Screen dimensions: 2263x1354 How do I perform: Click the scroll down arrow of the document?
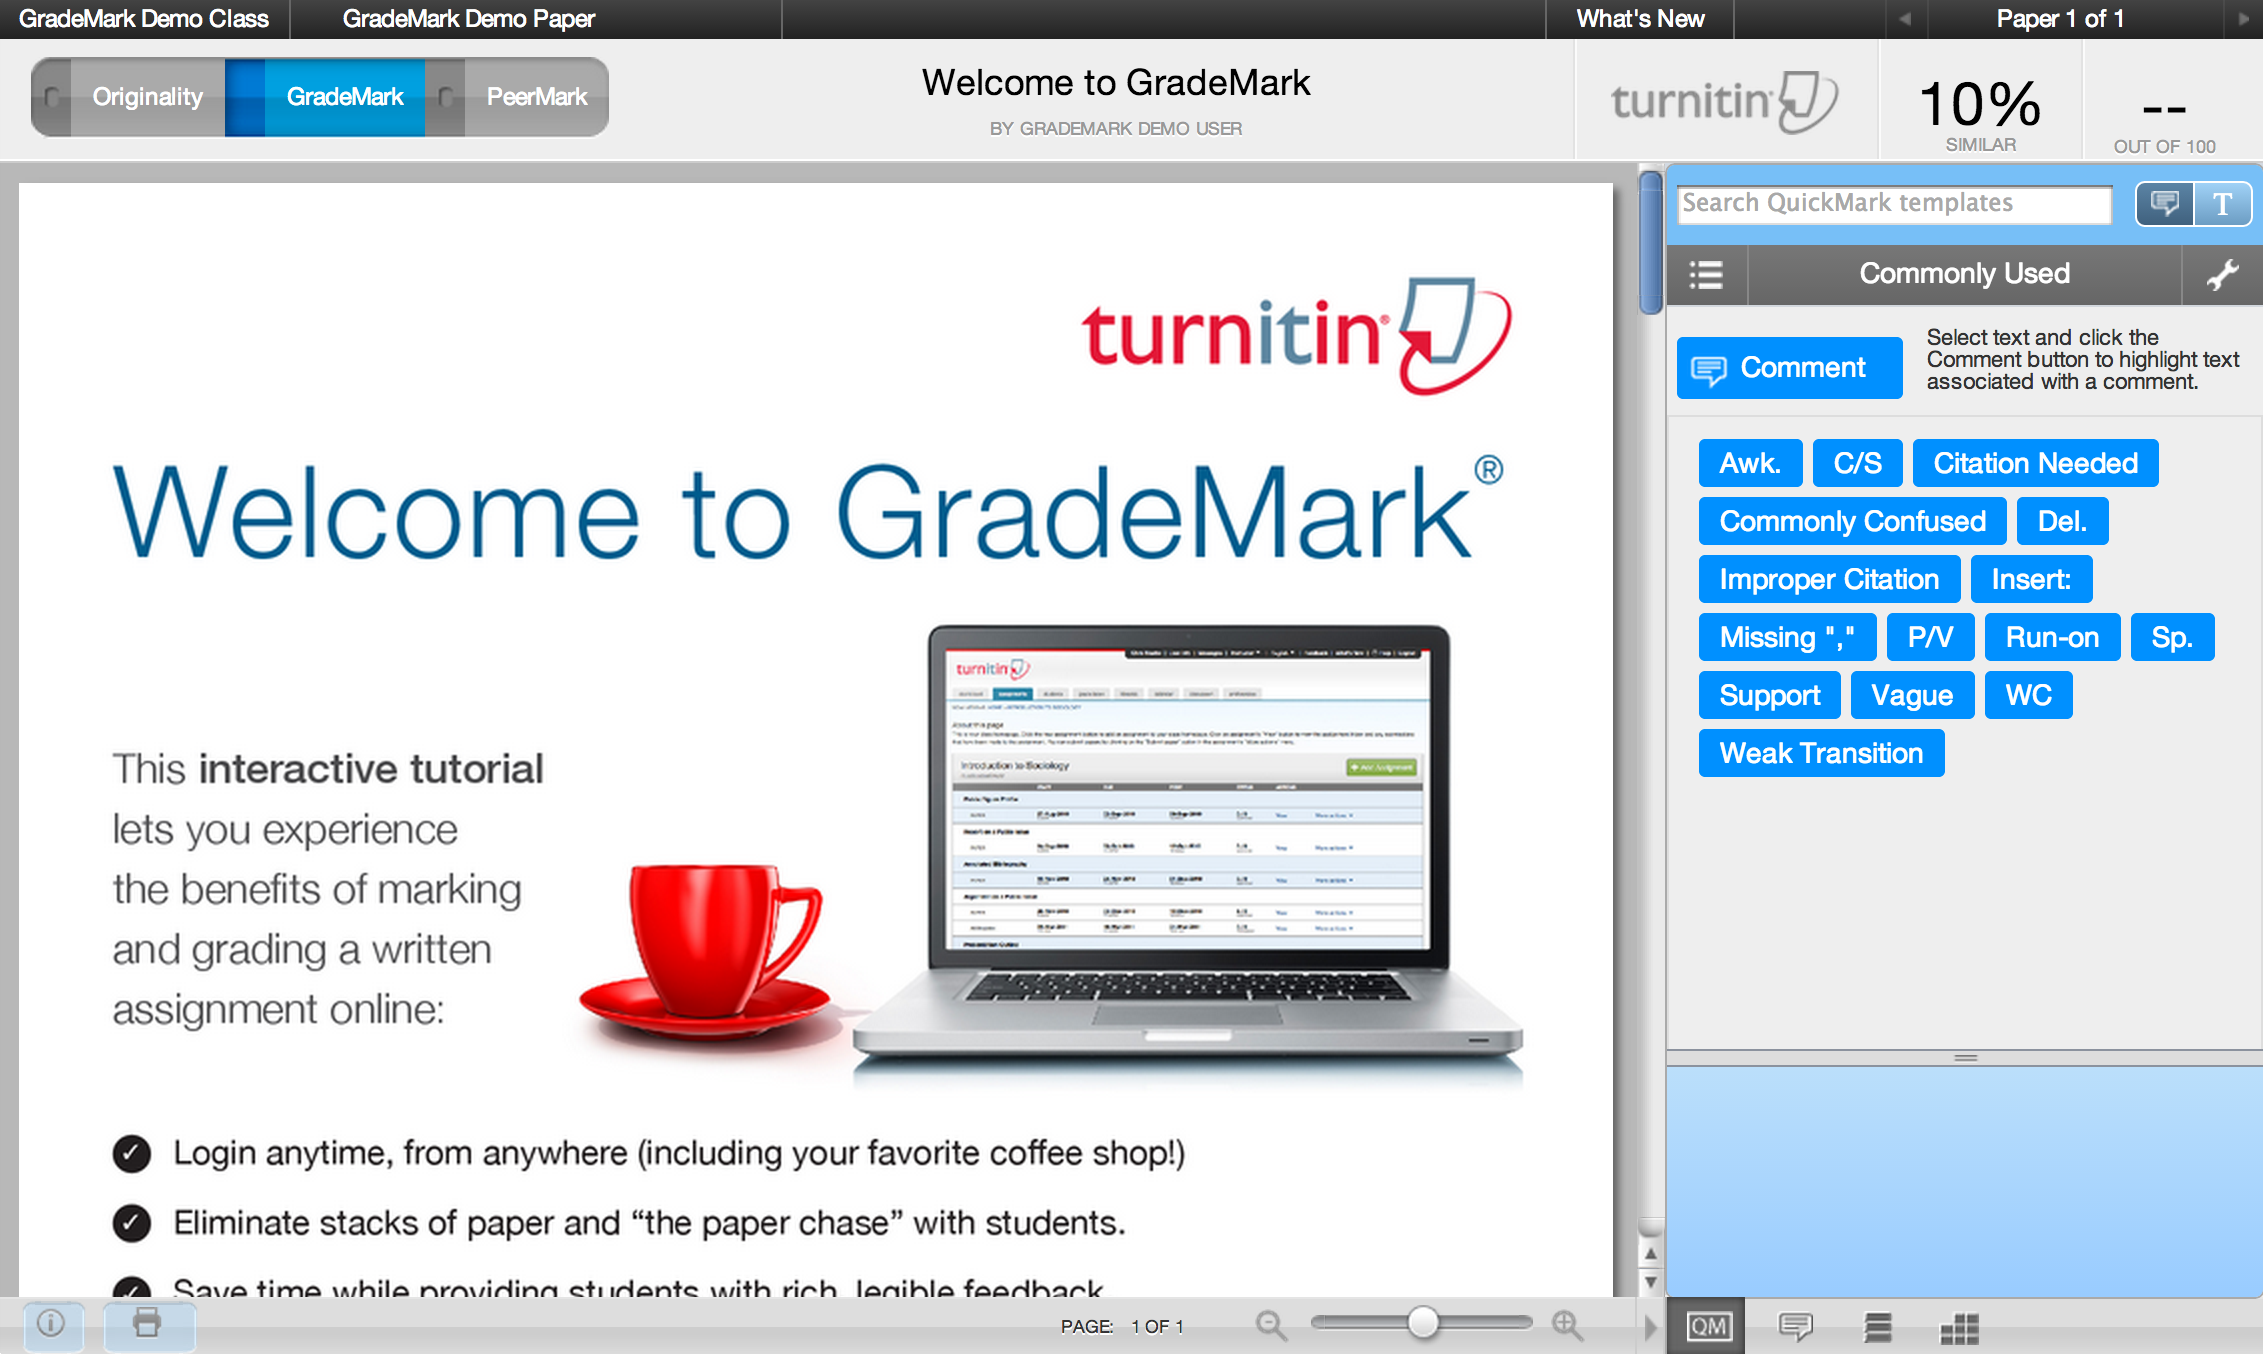click(1651, 1282)
